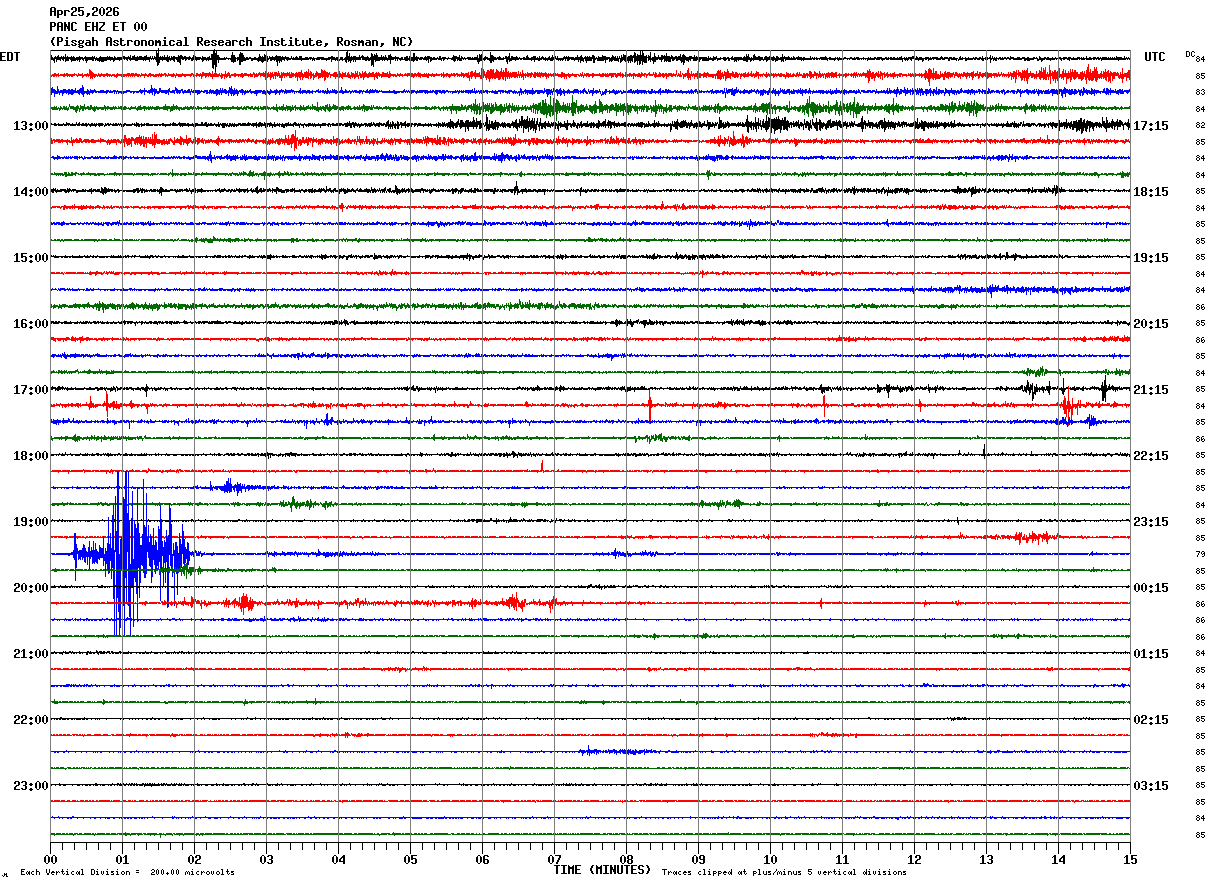This screenshot has height=886, width=1210.
Task: Click minute 15 on the time axis
Action: [x=1130, y=860]
